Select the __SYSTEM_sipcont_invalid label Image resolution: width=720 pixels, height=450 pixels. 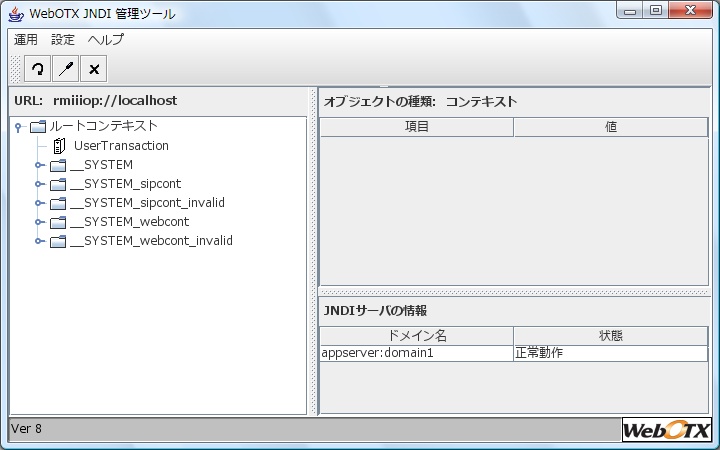(147, 202)
